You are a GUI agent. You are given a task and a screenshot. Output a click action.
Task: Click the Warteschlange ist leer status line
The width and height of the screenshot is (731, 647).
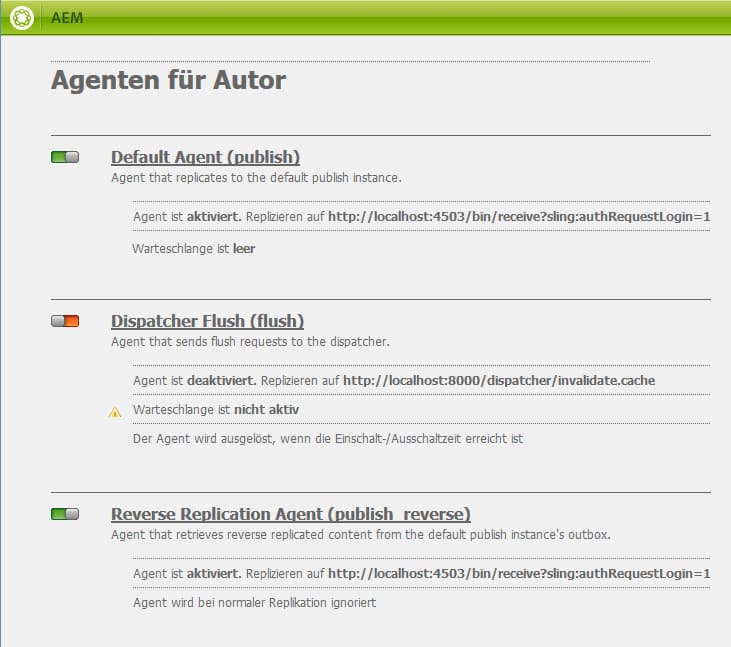pos(193,248)
